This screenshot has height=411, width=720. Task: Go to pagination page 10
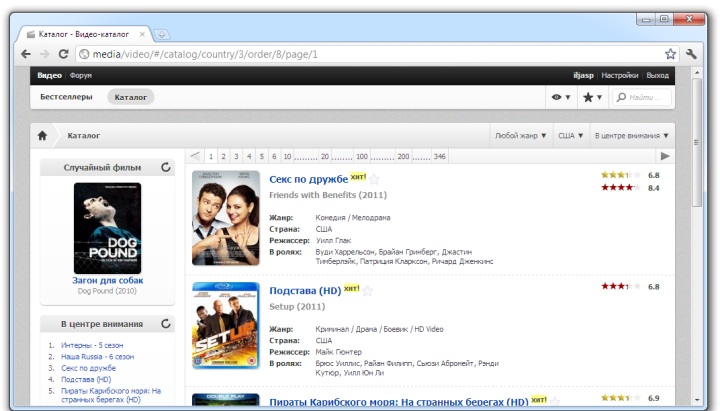pyautogui.click(x=287, y=156)
